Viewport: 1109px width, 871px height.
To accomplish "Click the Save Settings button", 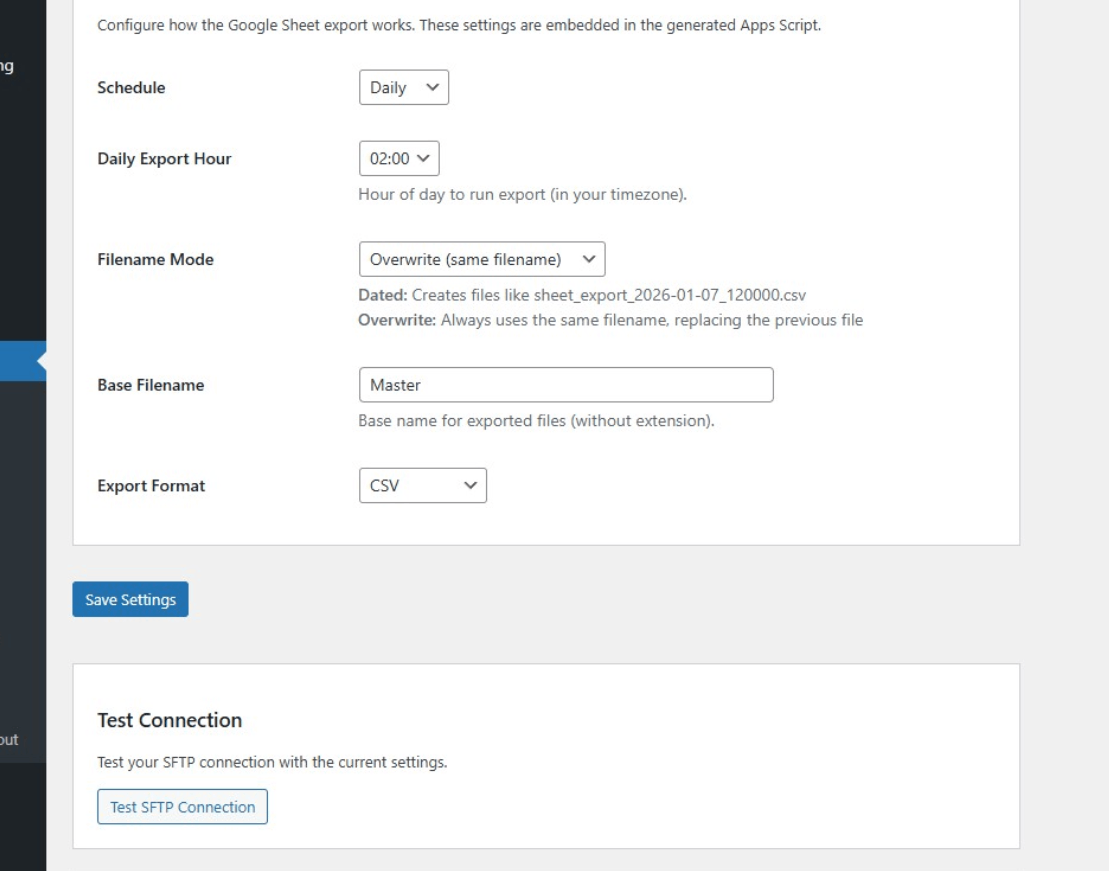I will (x=130, y=599).
